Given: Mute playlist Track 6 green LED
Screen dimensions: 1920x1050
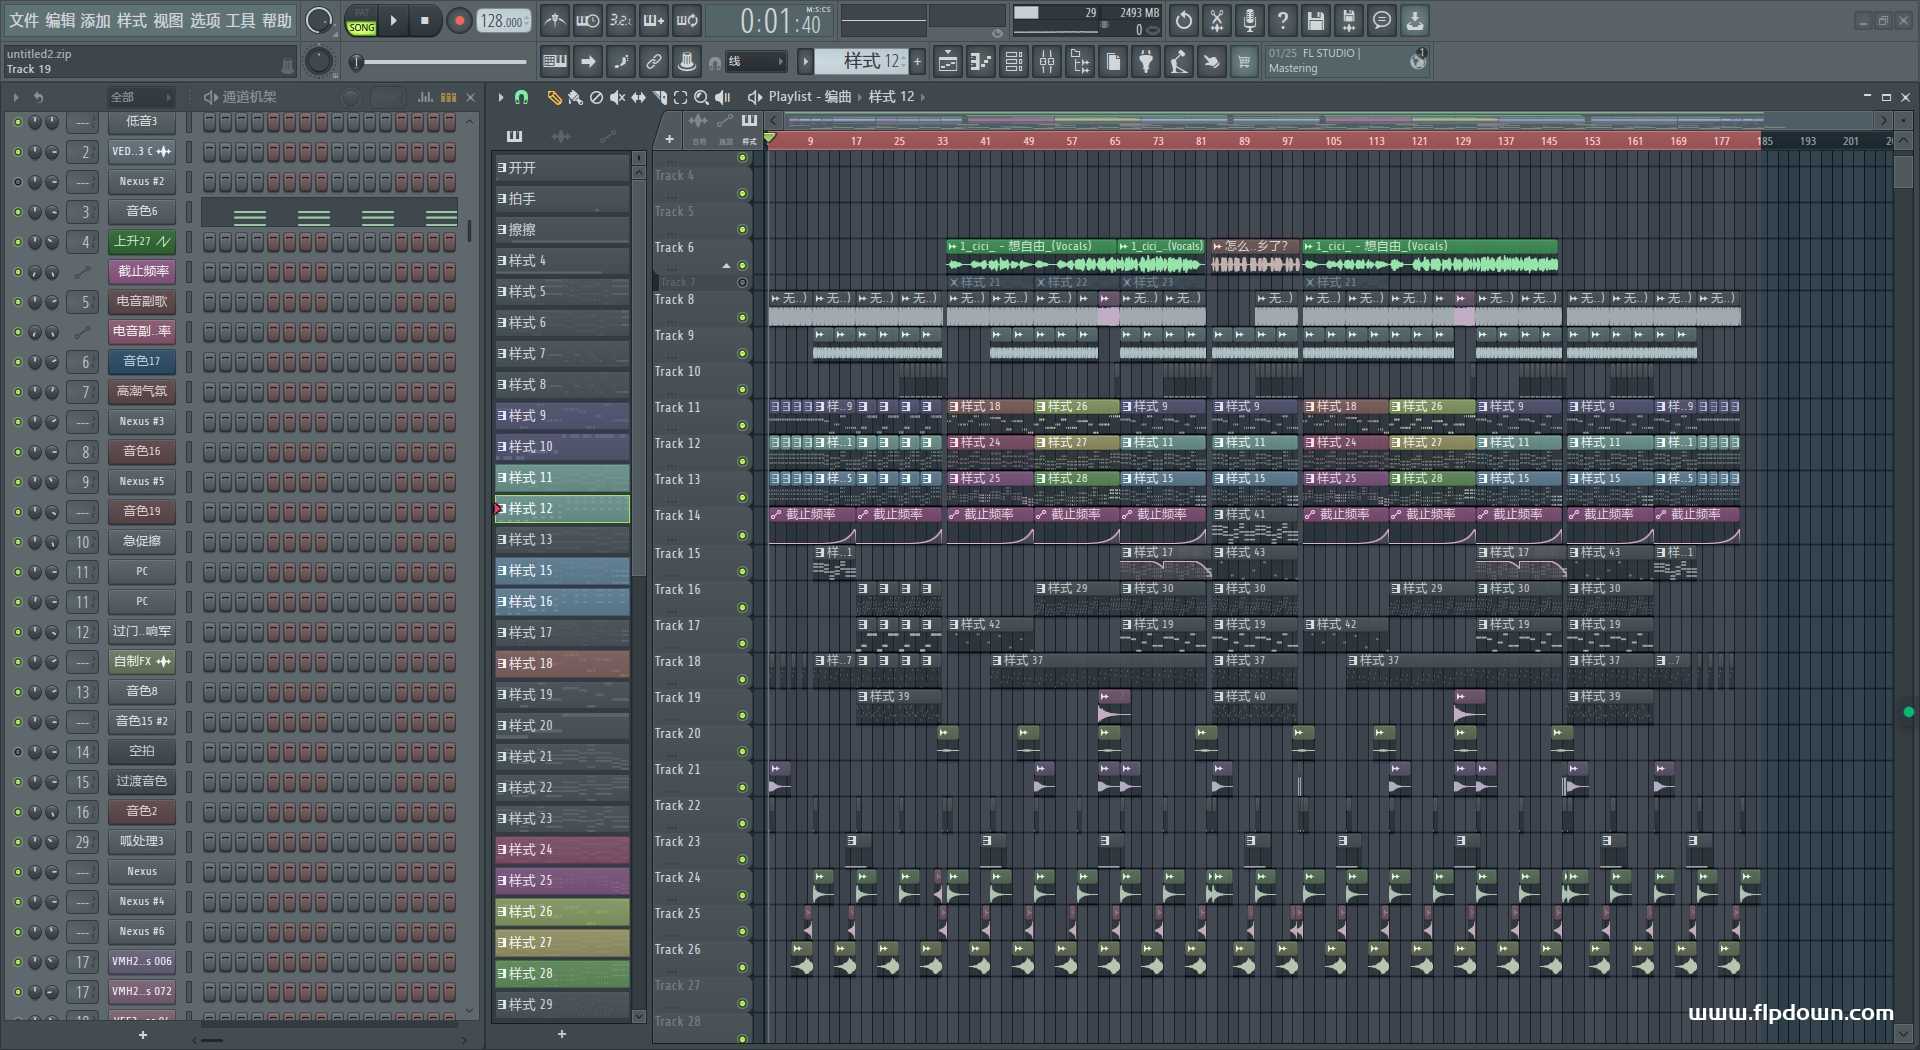Looking at the screenshot, I should point(742,265).
